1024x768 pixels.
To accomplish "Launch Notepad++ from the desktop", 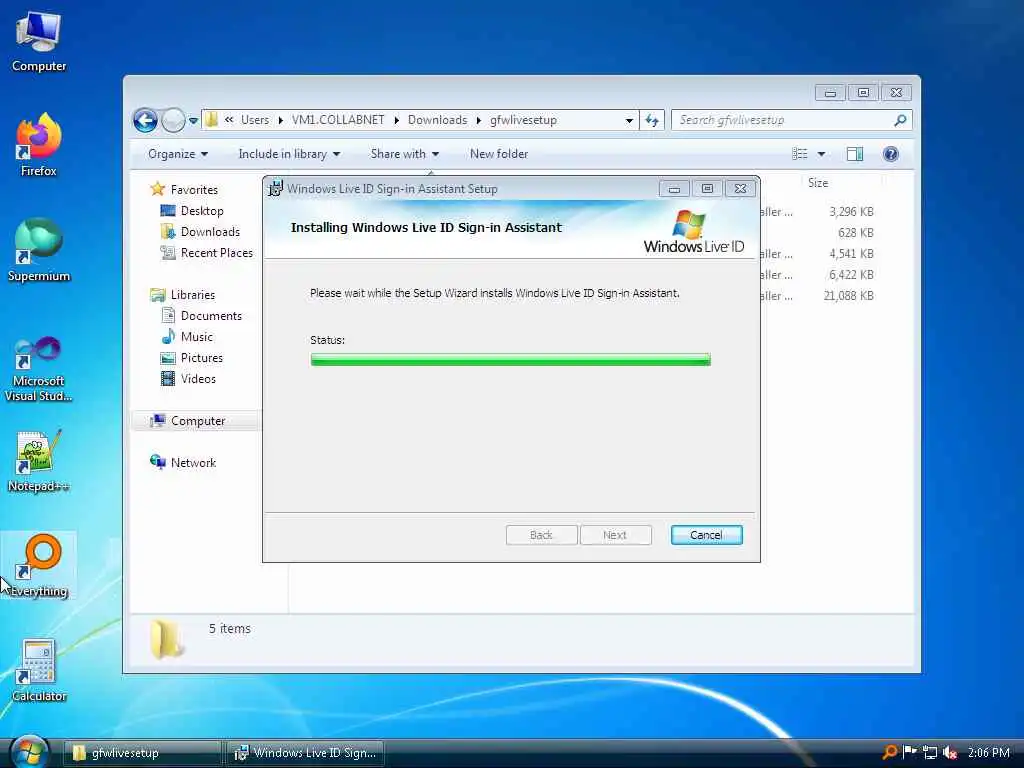I will point(39,461).
